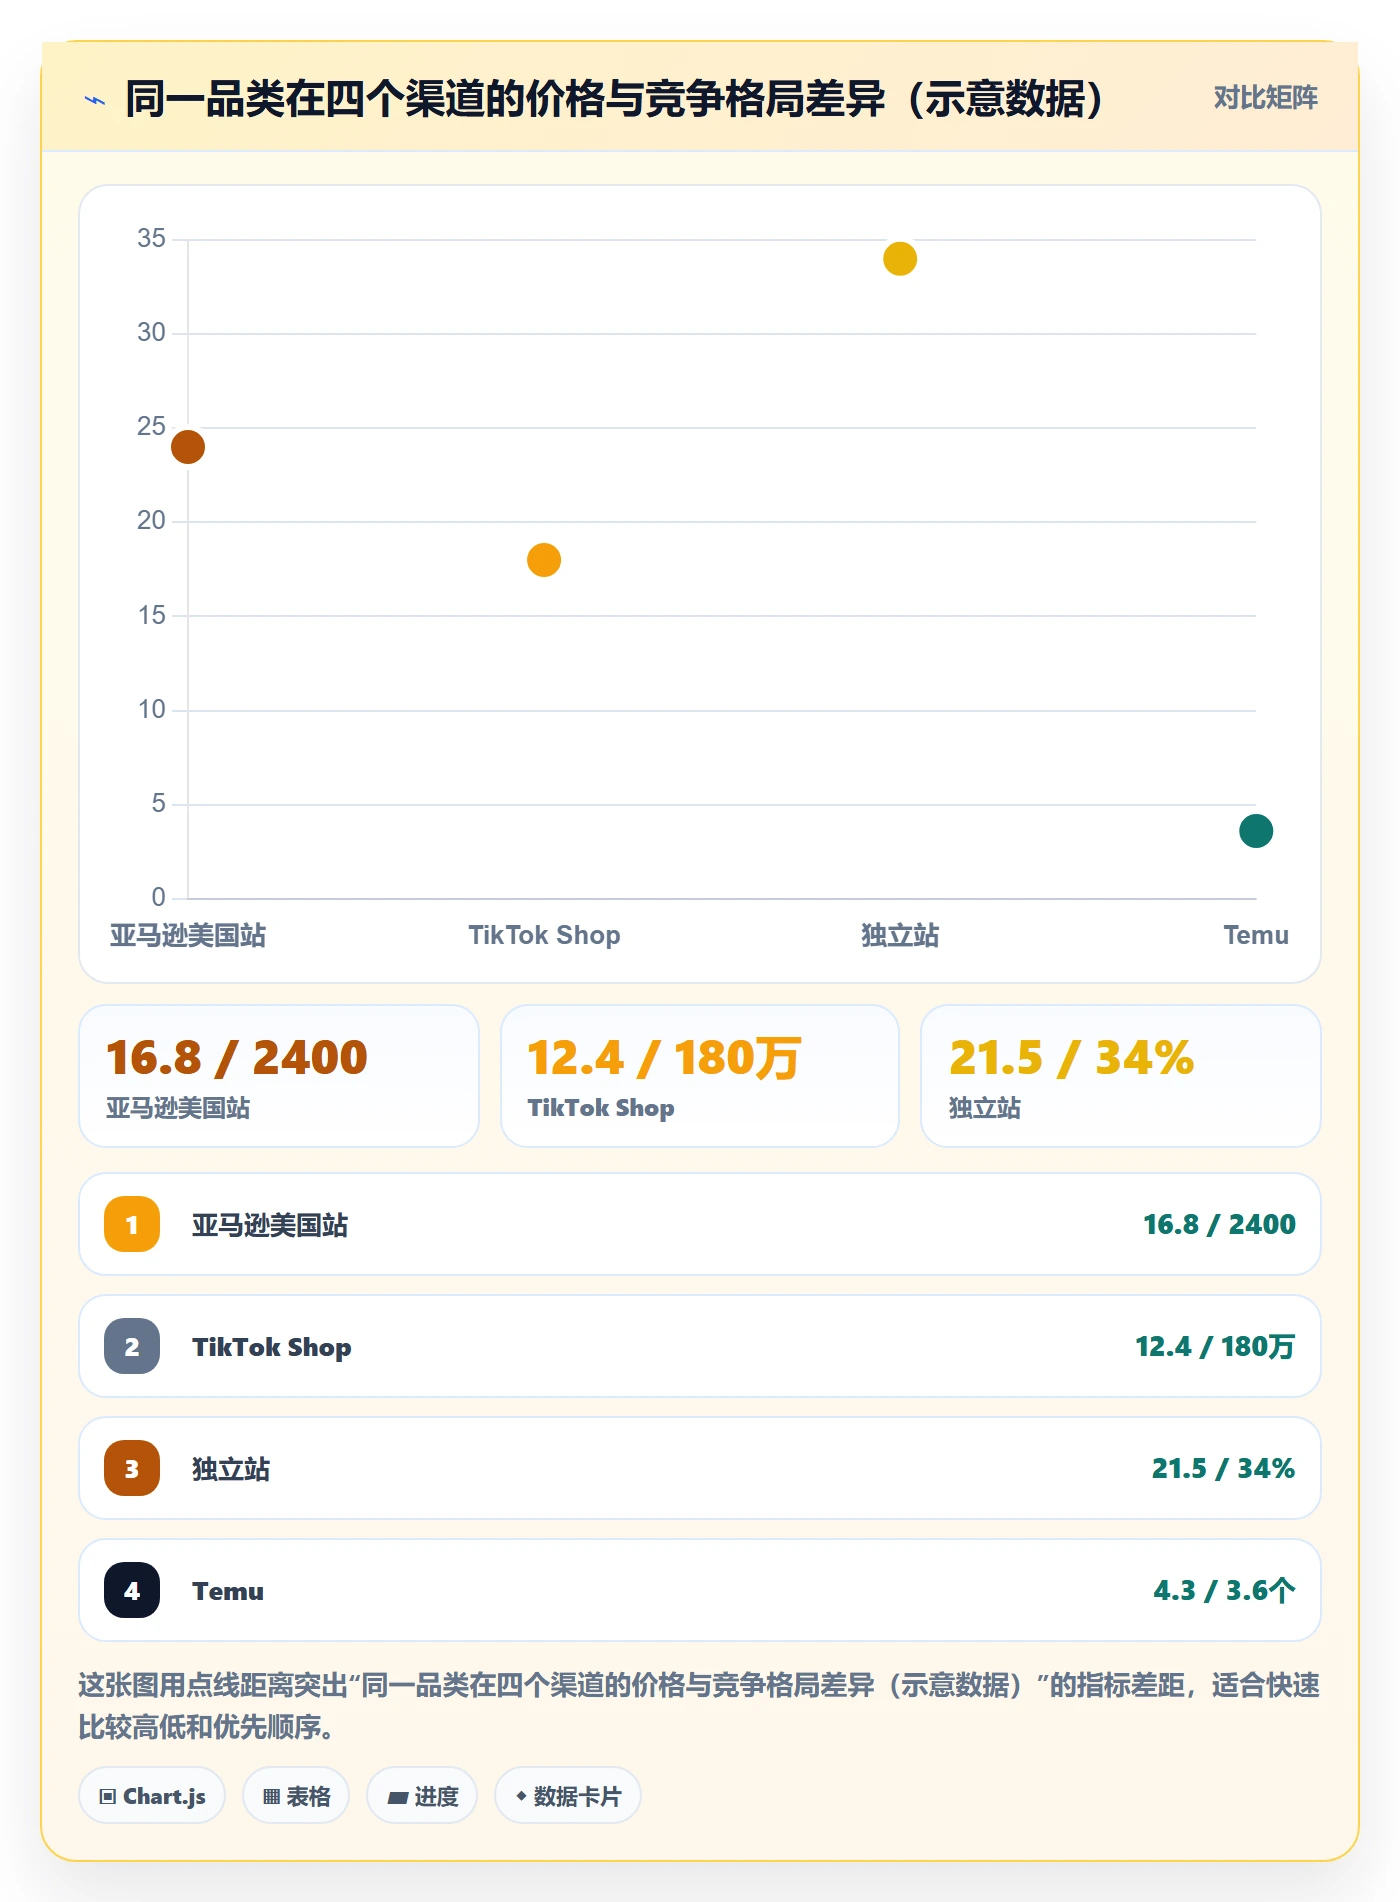
Task: Click the 表格 tag chip
Action: (296, 1796)
